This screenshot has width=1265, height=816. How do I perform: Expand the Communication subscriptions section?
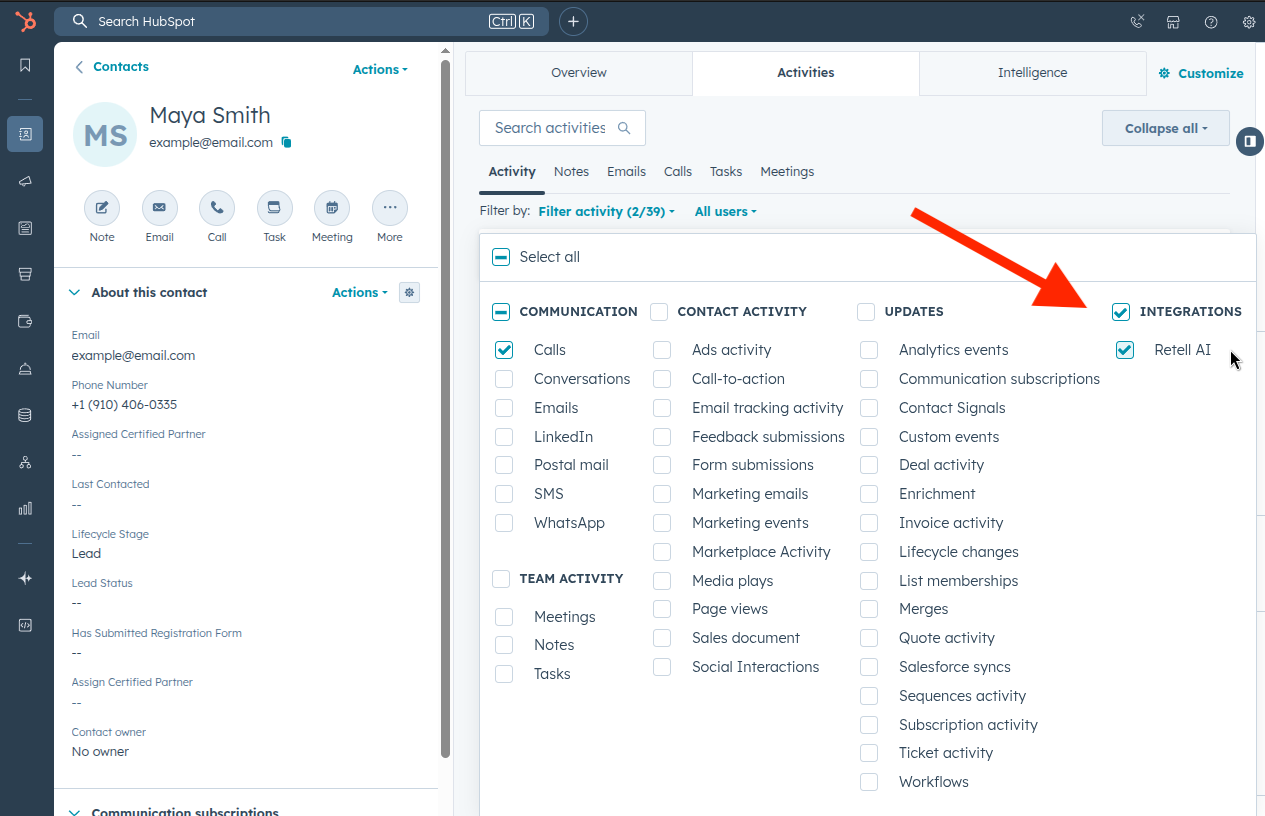[74, 811]
